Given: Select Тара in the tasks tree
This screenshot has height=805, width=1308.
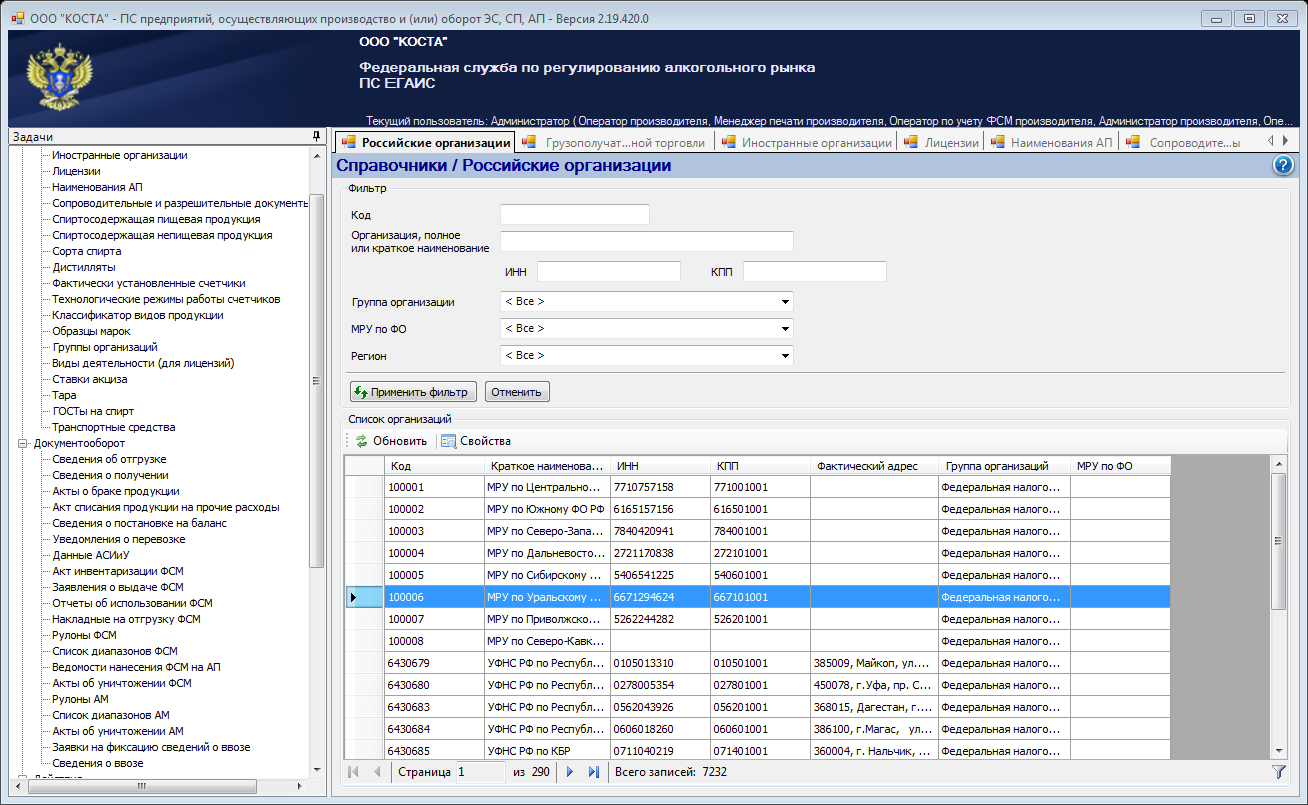Looking at the screenshot, I should [64, 395].
